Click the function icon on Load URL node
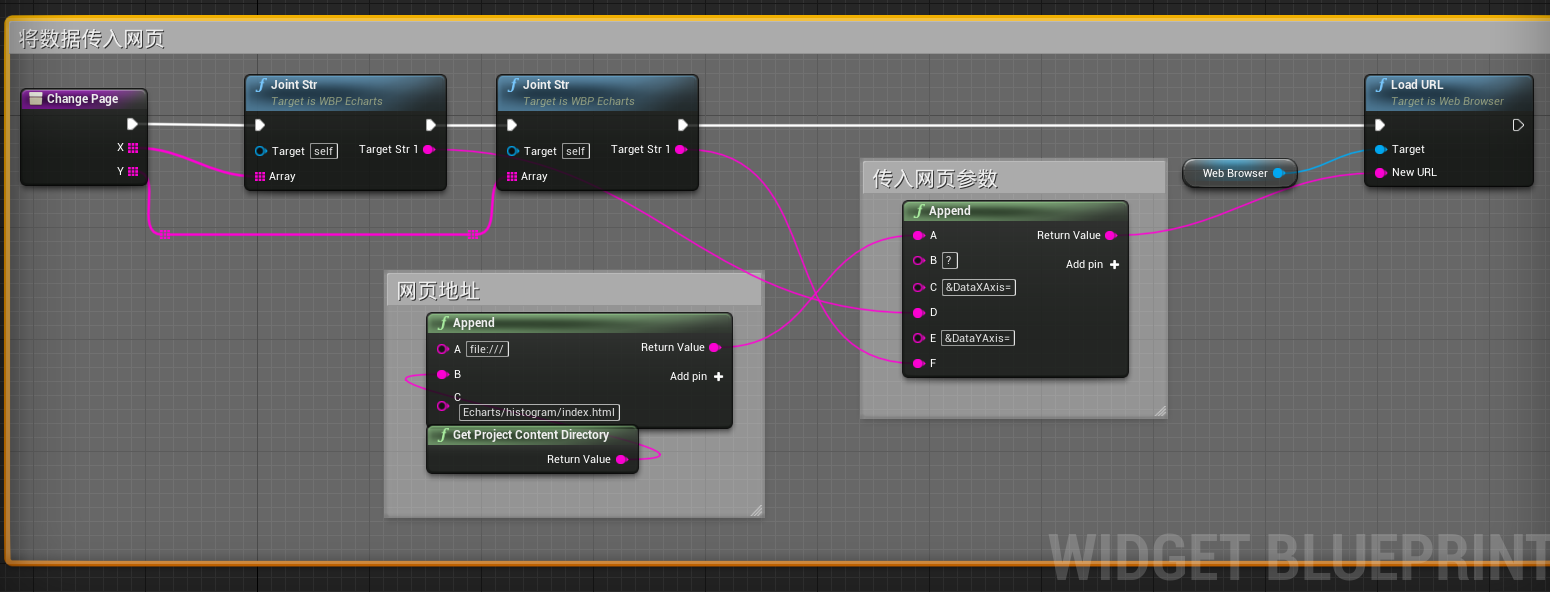1550x592 pixels. 1380,85
